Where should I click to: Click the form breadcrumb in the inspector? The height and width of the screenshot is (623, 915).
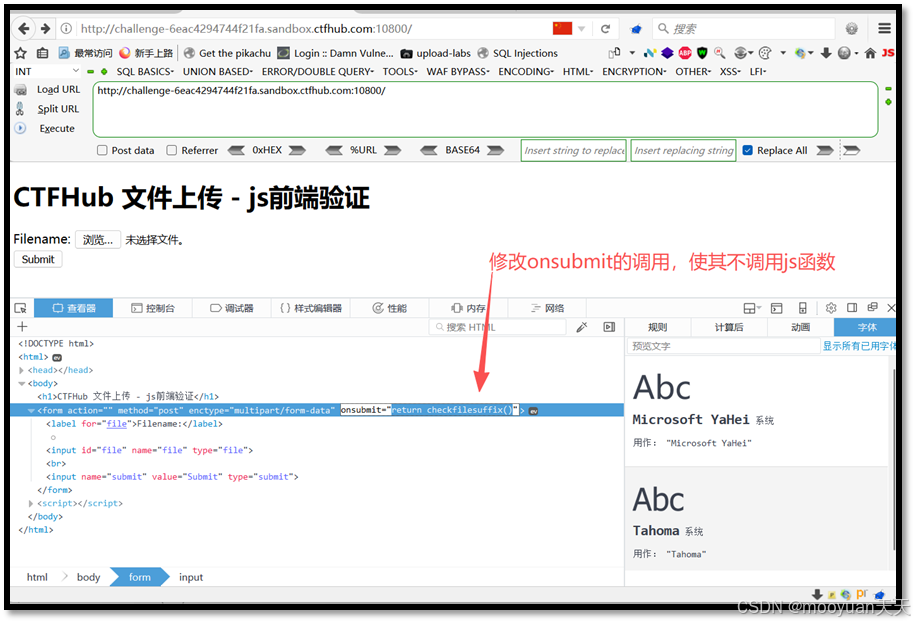(x=138, y=576)
